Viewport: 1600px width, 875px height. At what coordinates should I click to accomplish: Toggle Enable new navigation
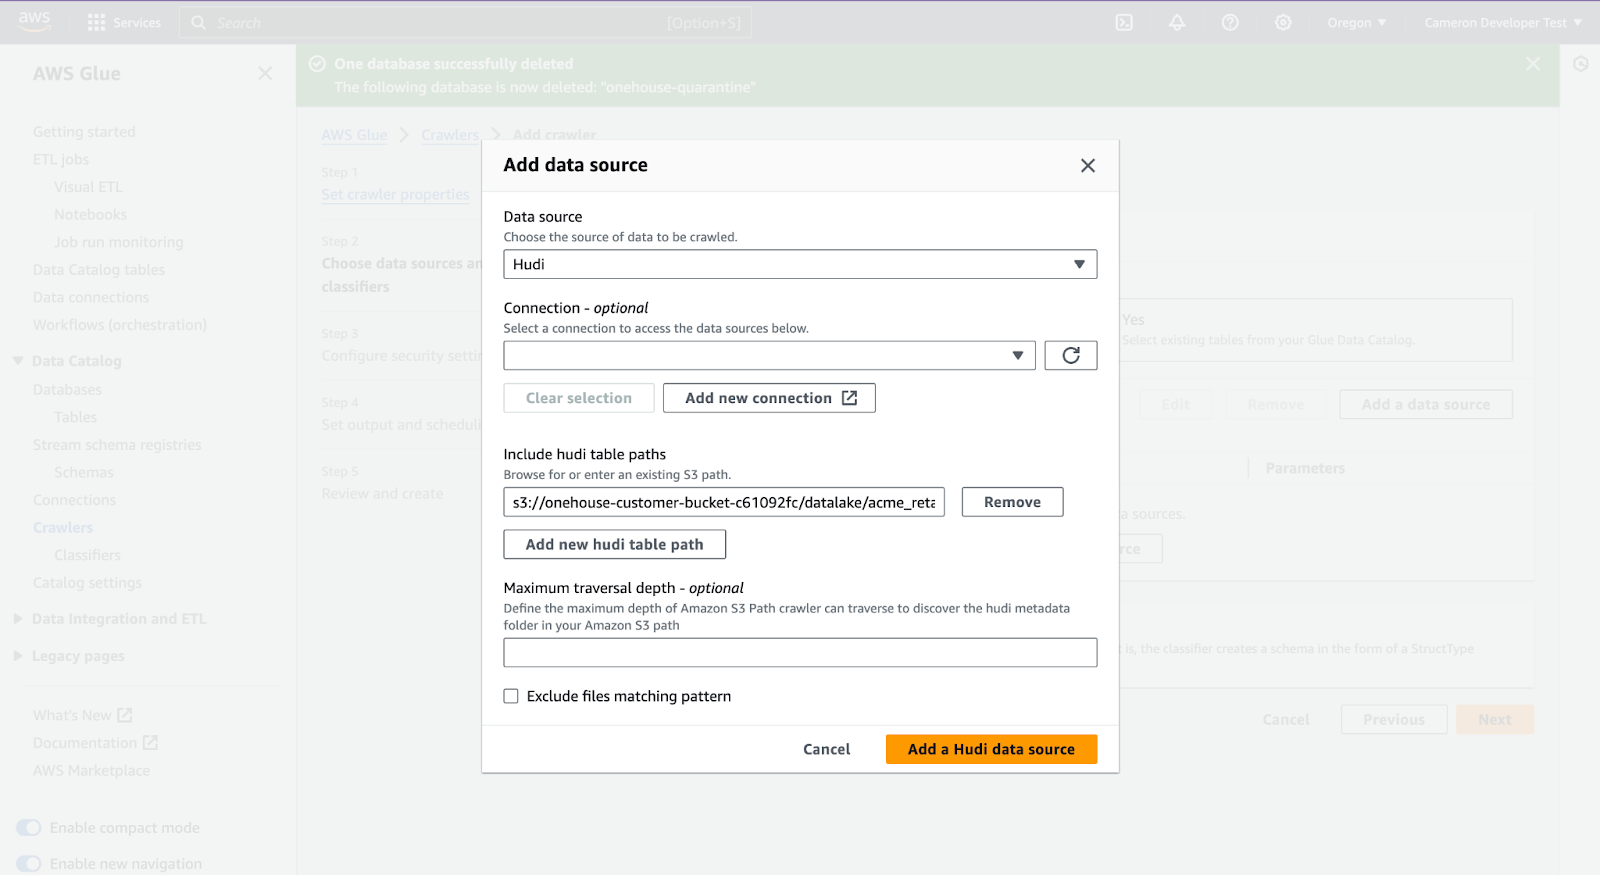tap(29, 863)
